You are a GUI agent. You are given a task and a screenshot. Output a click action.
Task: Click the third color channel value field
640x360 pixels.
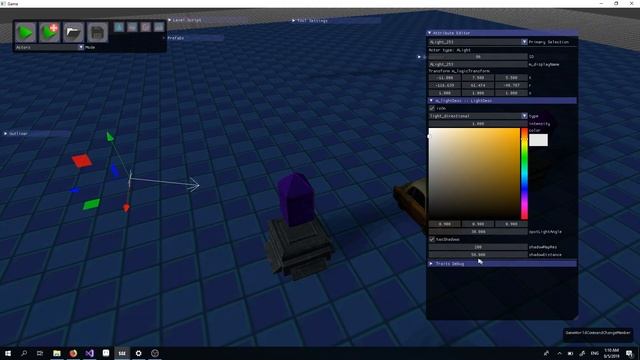511,224
